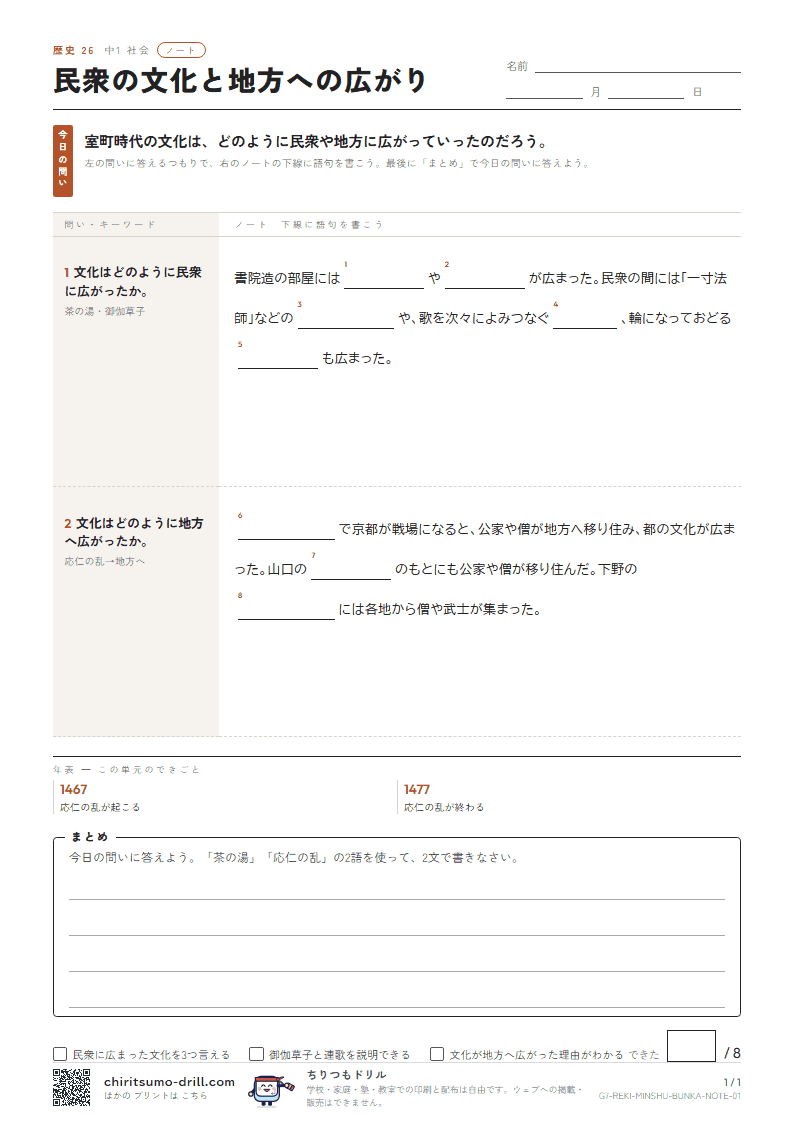The height and width of the screenshot is (1123, 794).
Task: Click the 年表 この単元のできごと label
Action: (126, 770)
